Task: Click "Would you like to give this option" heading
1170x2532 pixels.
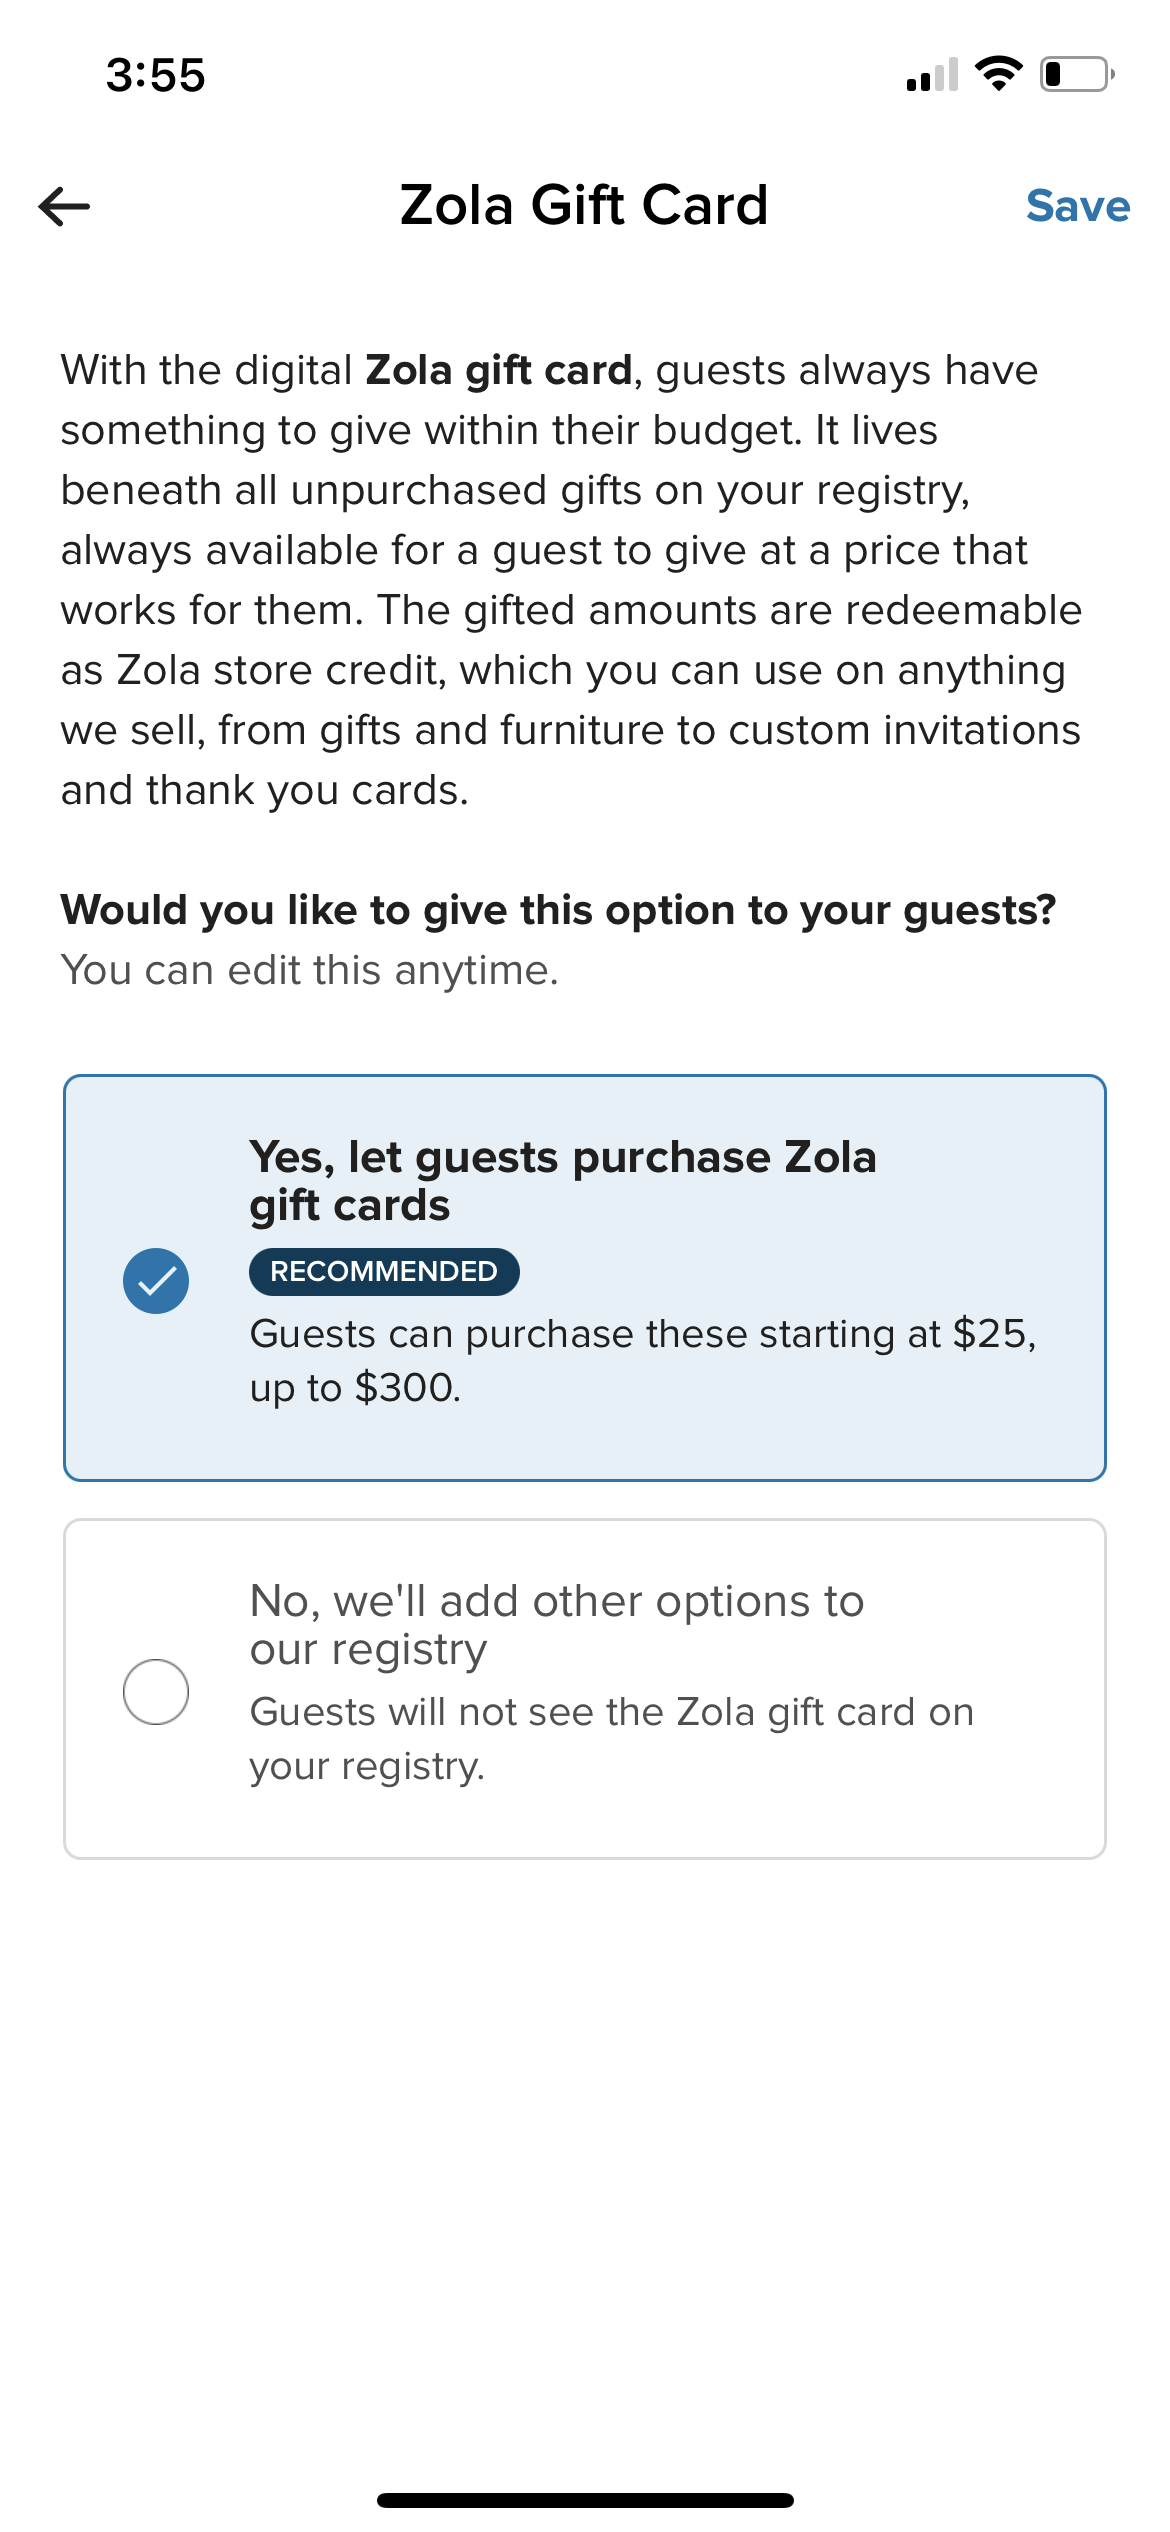Action: click(x=558, y=911)
